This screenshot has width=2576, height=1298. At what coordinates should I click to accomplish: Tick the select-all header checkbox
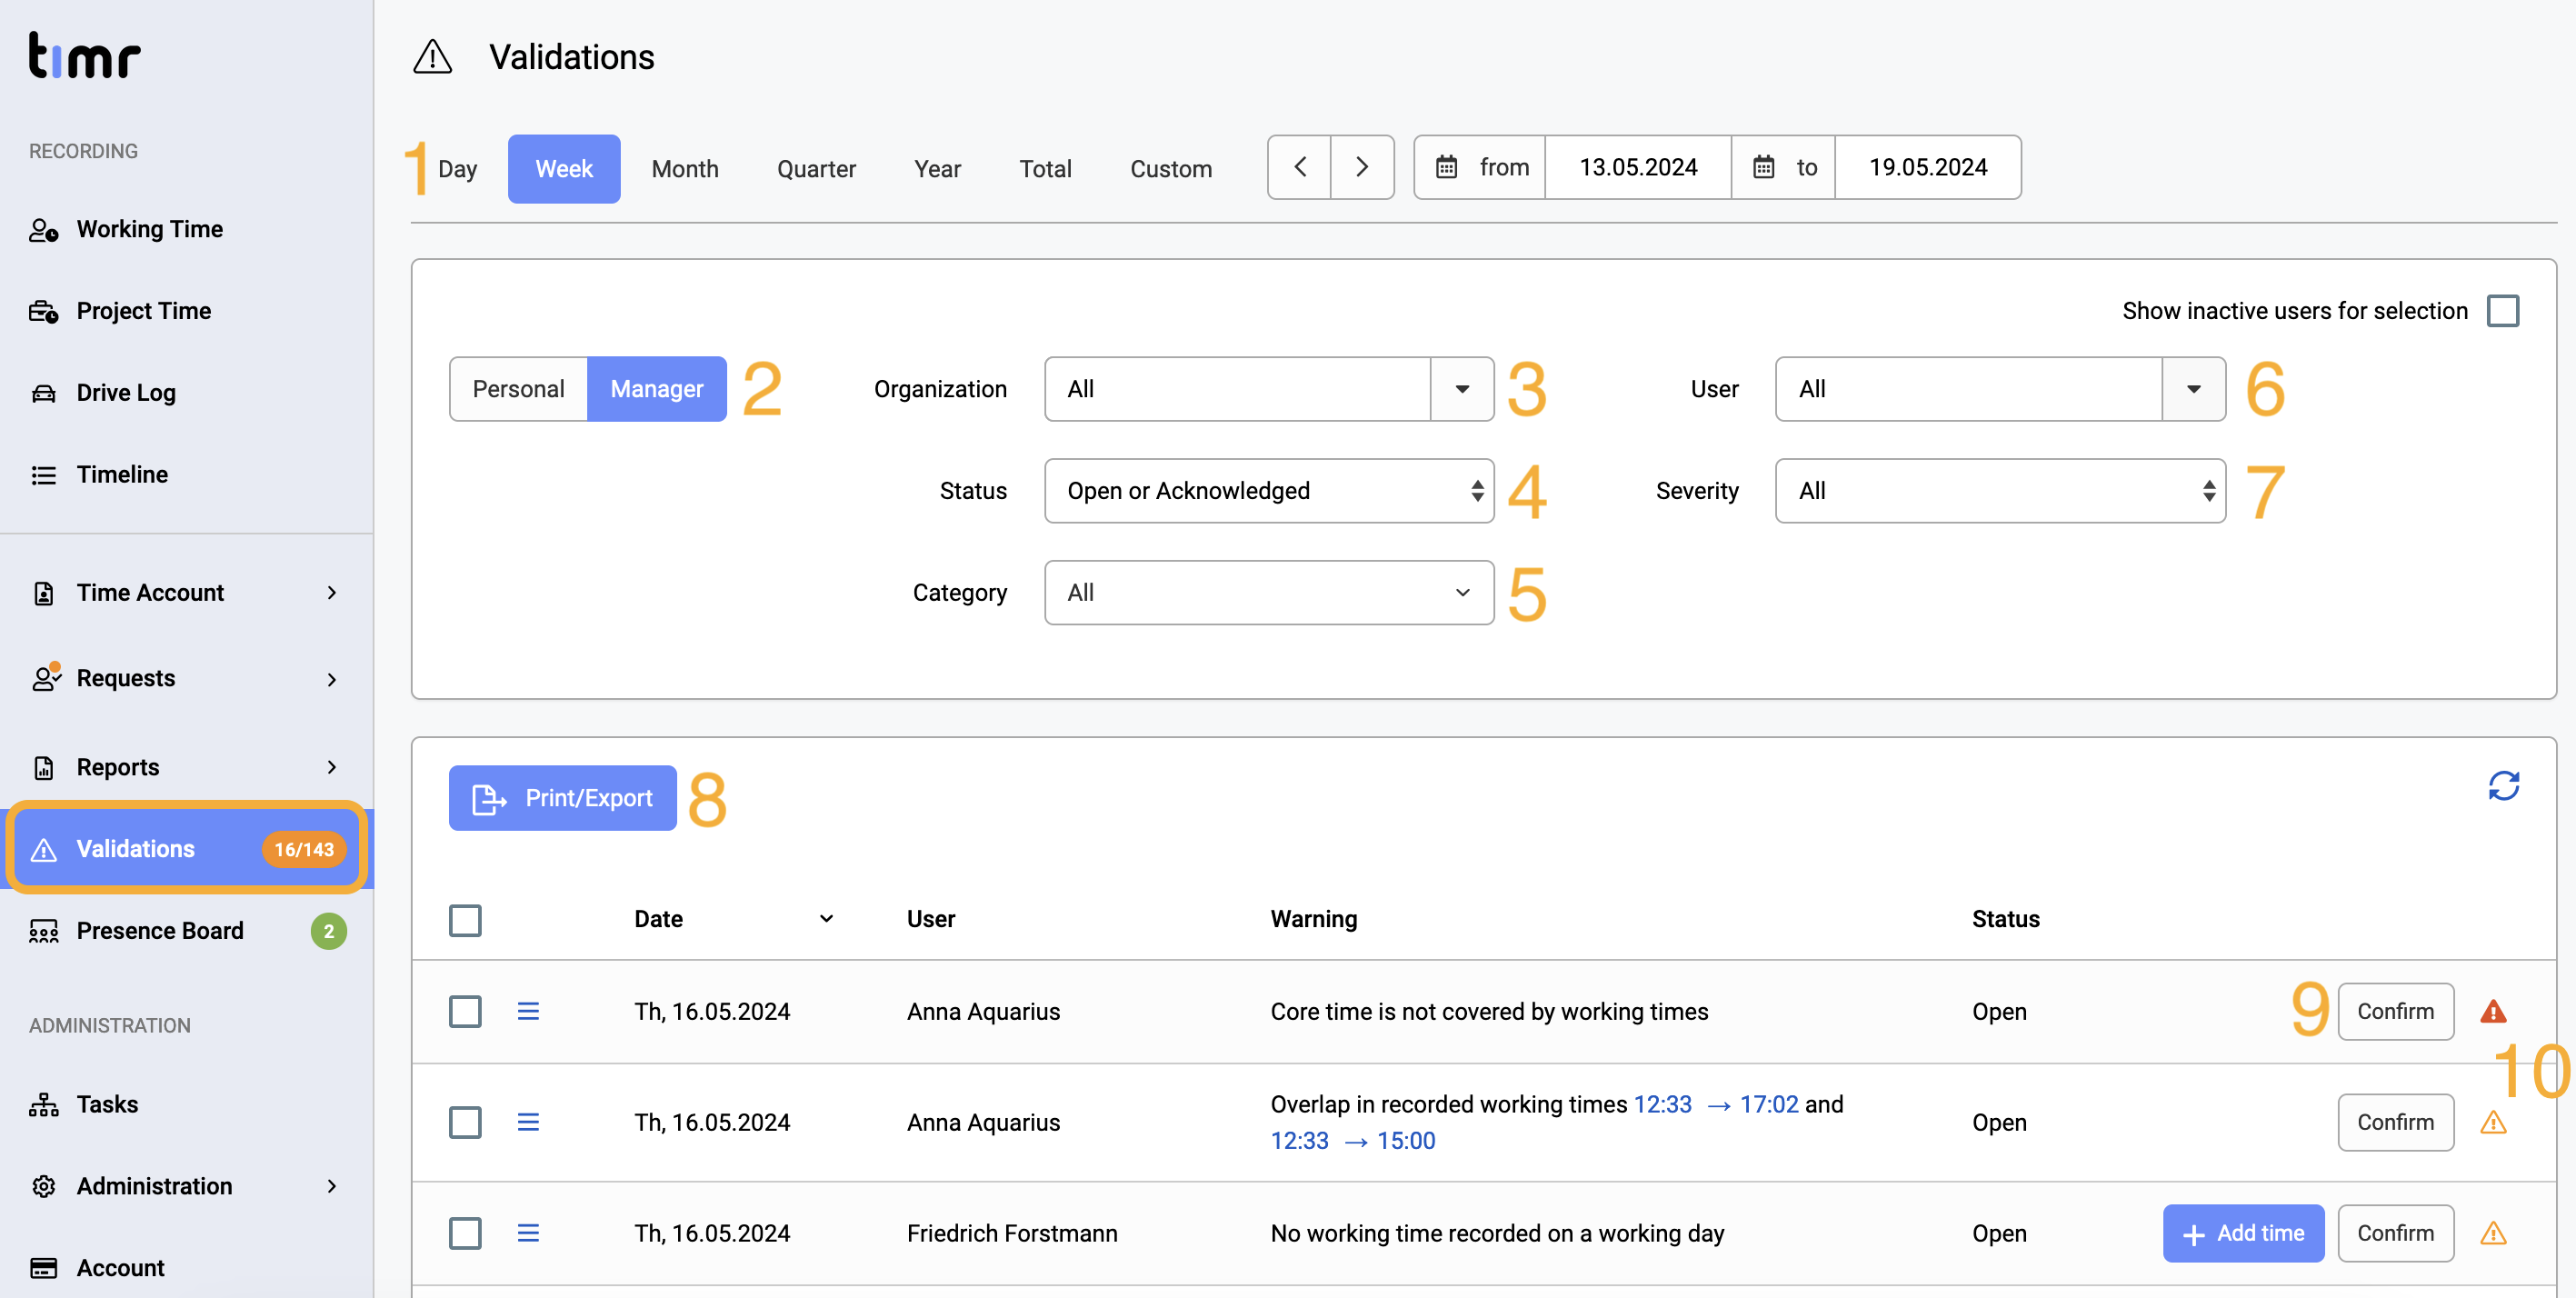coord(465,920)
